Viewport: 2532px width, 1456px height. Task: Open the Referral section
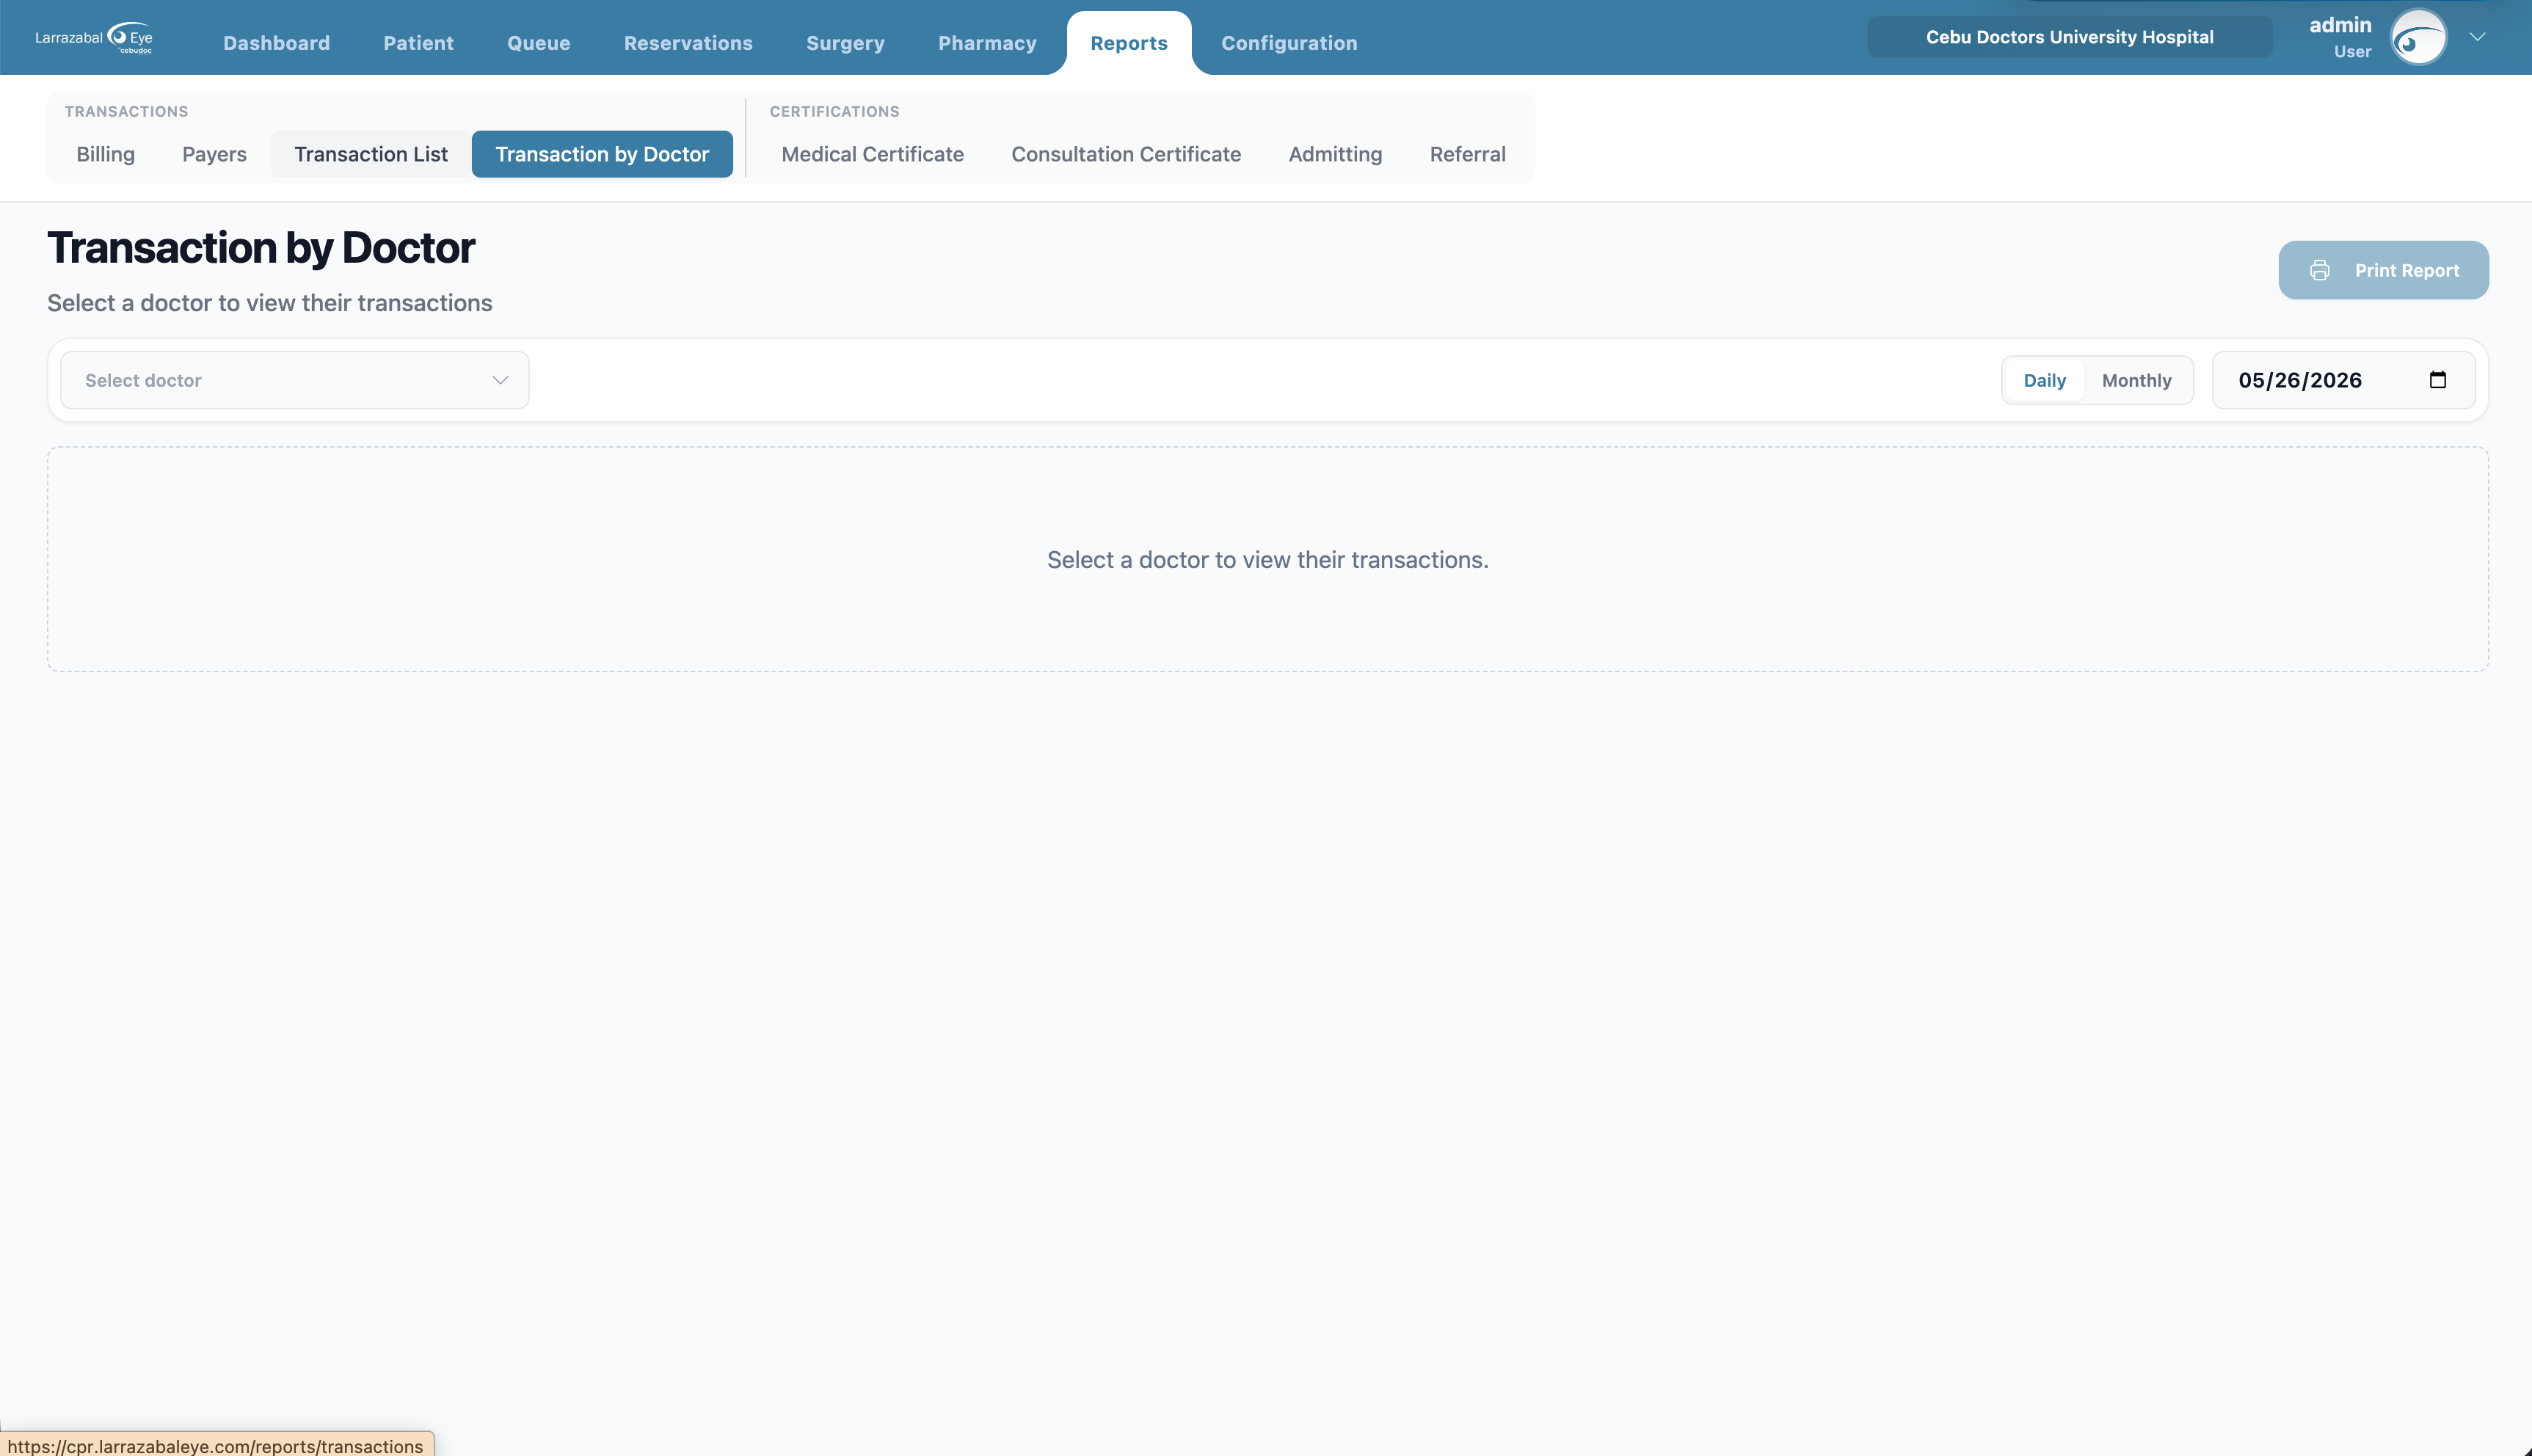[x=1467, y=154]
